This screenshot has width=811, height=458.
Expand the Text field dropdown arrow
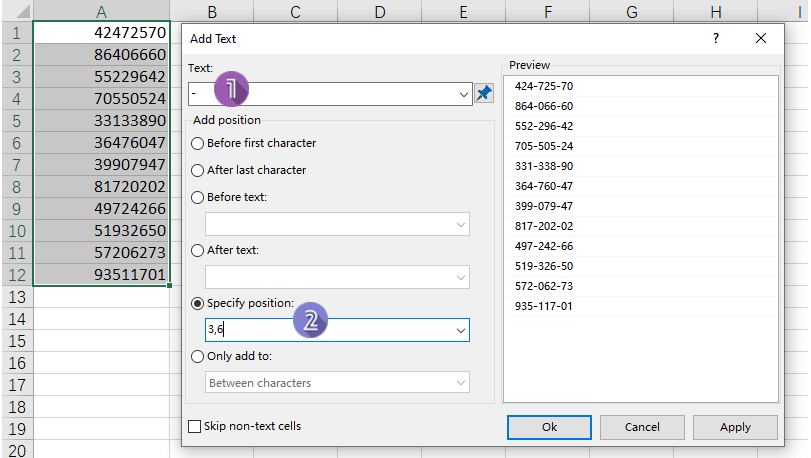[462, 94]
